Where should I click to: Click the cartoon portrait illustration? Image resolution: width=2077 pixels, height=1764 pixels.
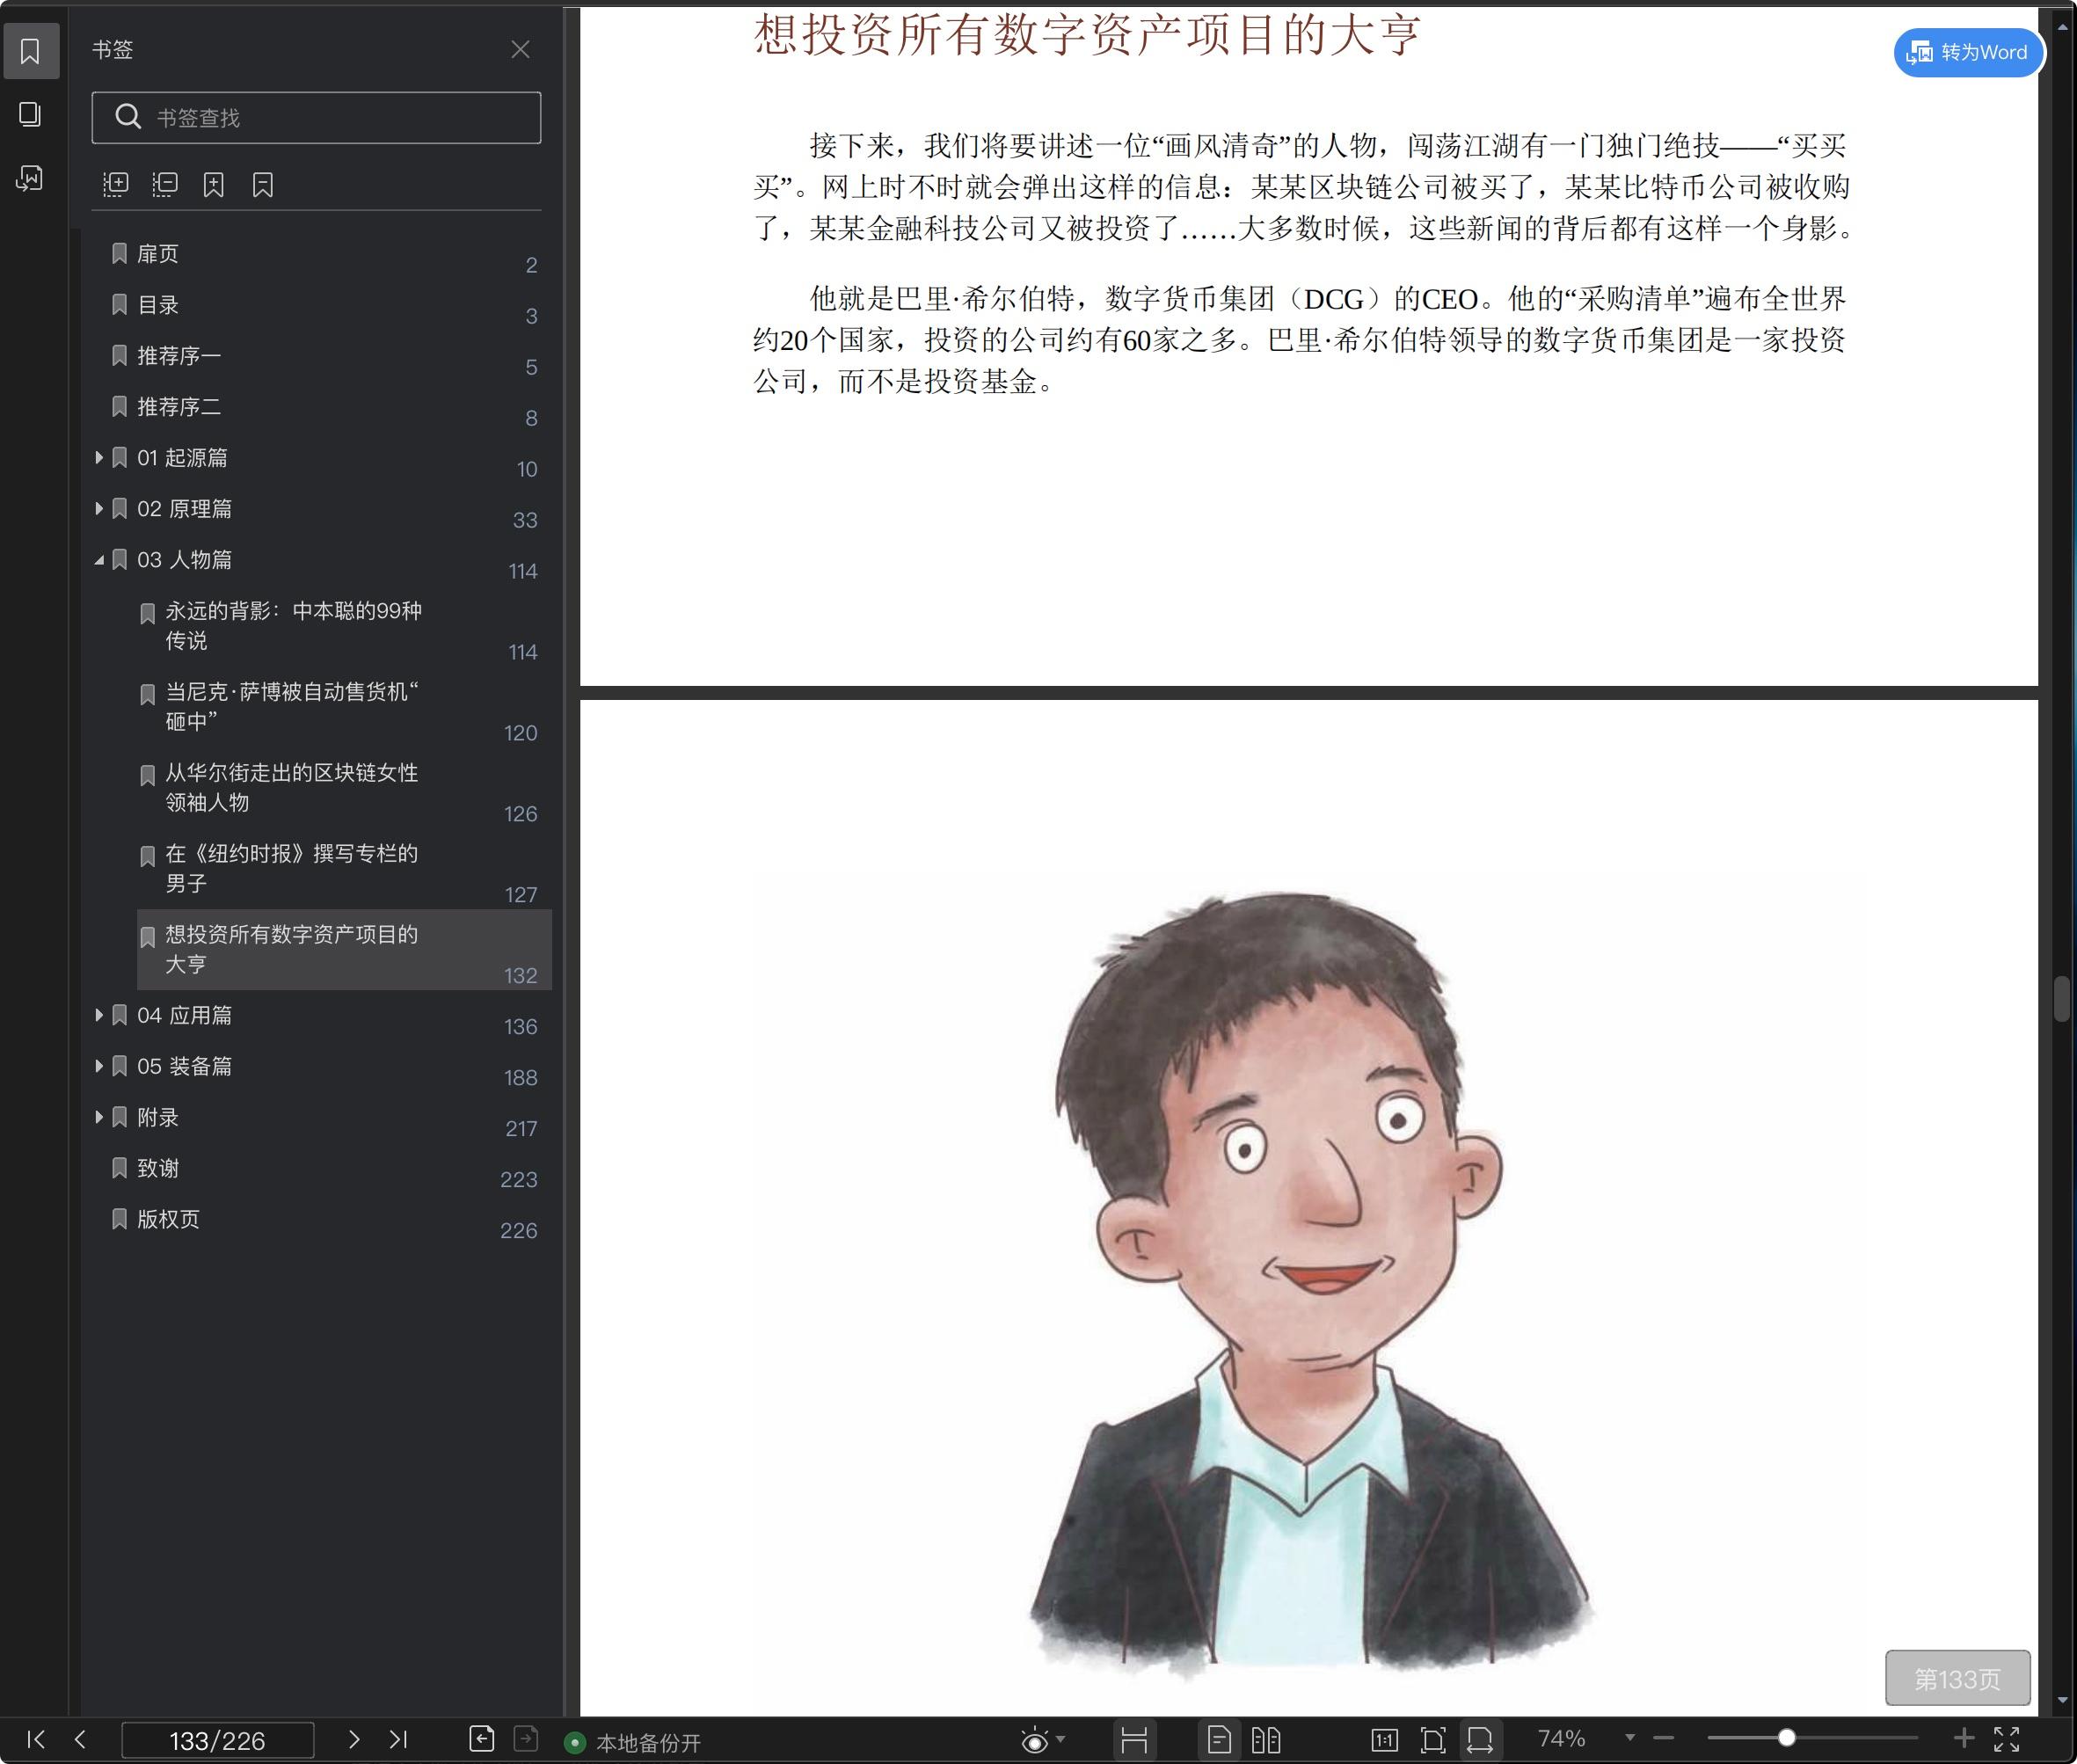tap(1310, 1285)
